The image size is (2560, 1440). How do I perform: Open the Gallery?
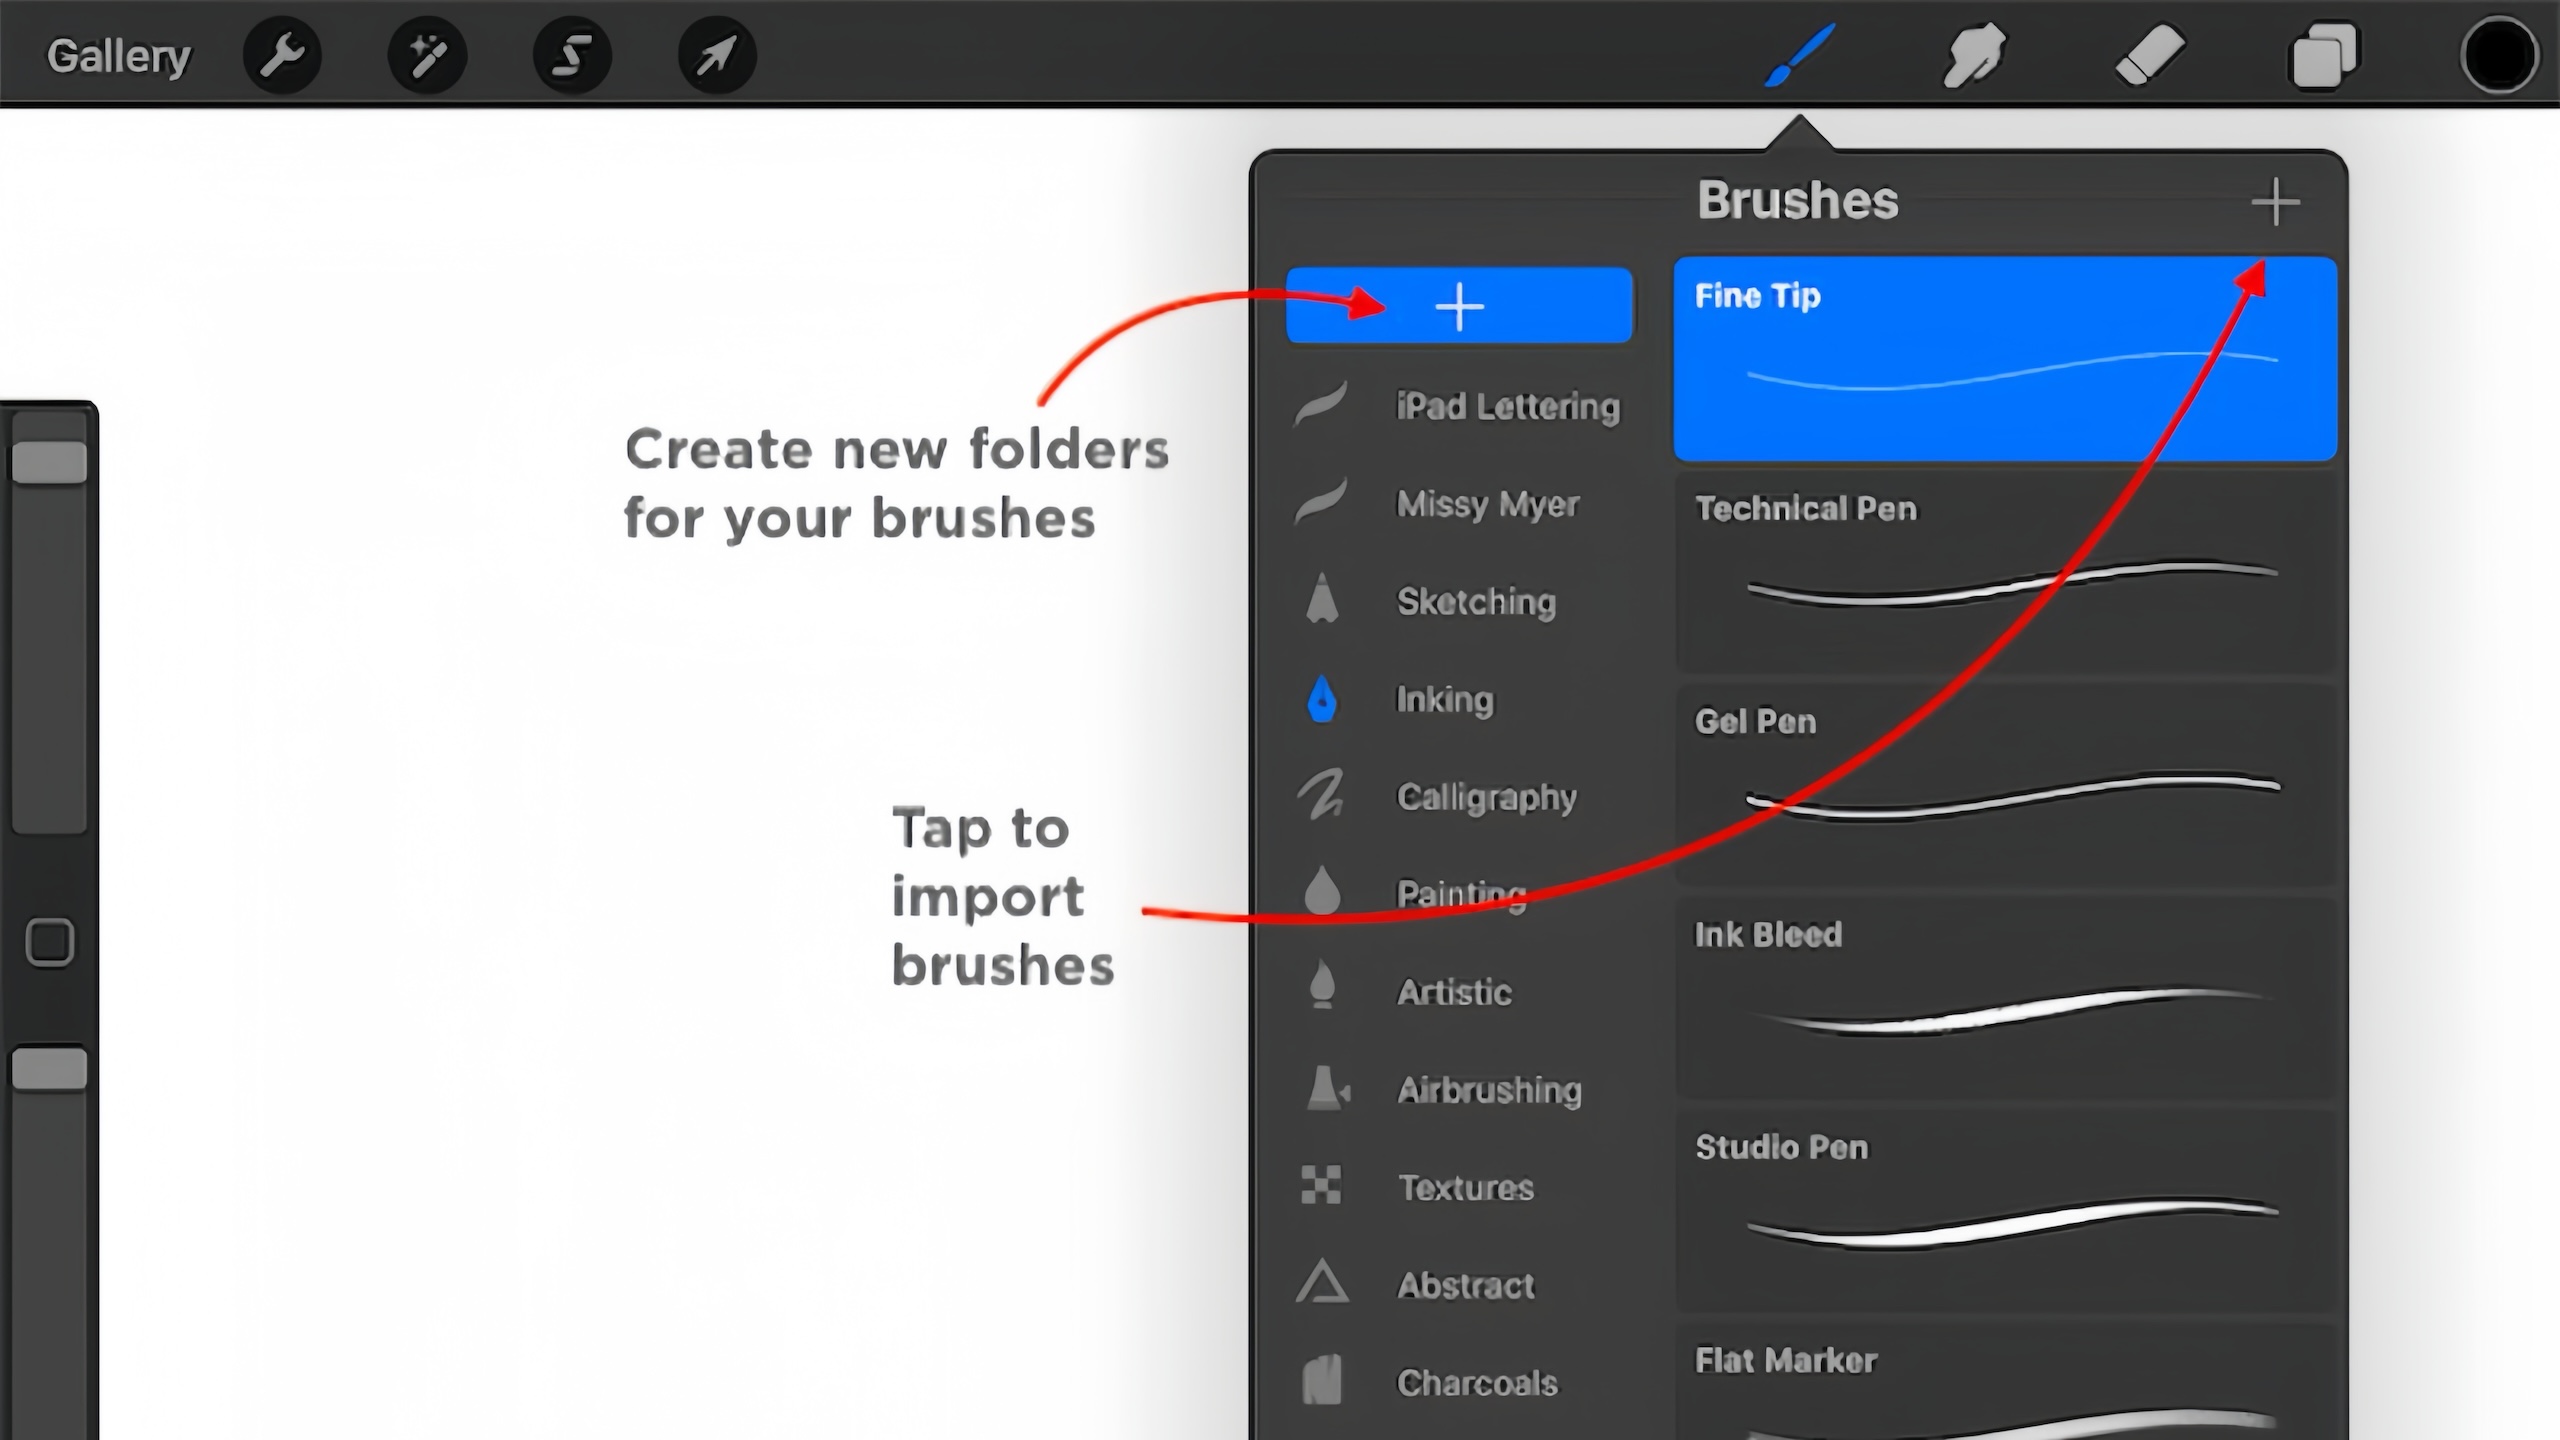[119, 57]
